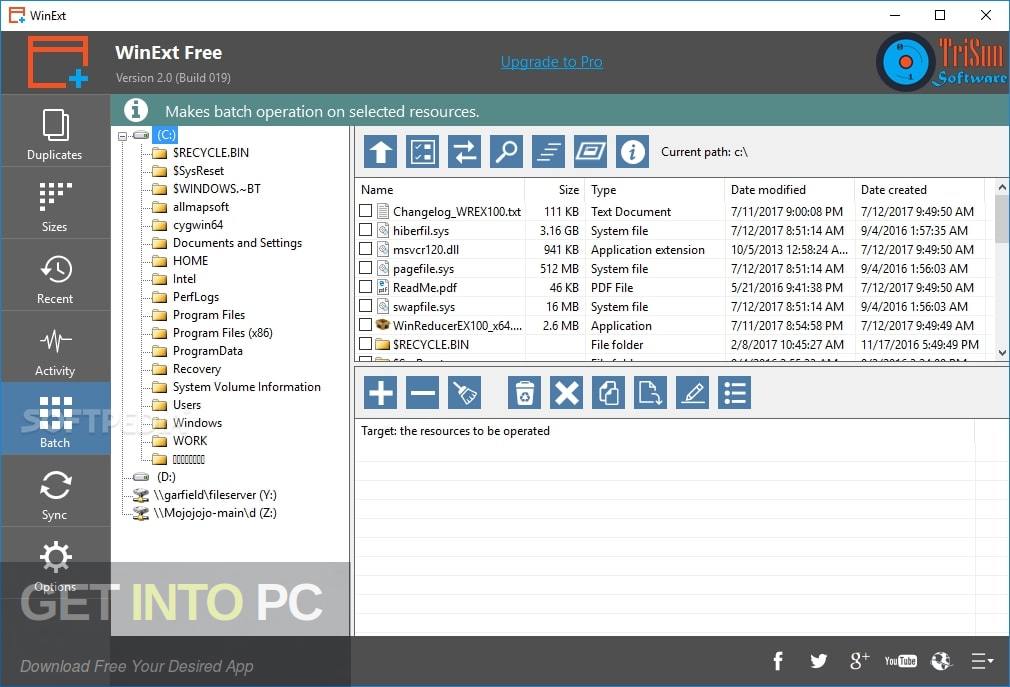
Task: Check the box for WinReducerEX100_x64
Action: click(365, 325)
